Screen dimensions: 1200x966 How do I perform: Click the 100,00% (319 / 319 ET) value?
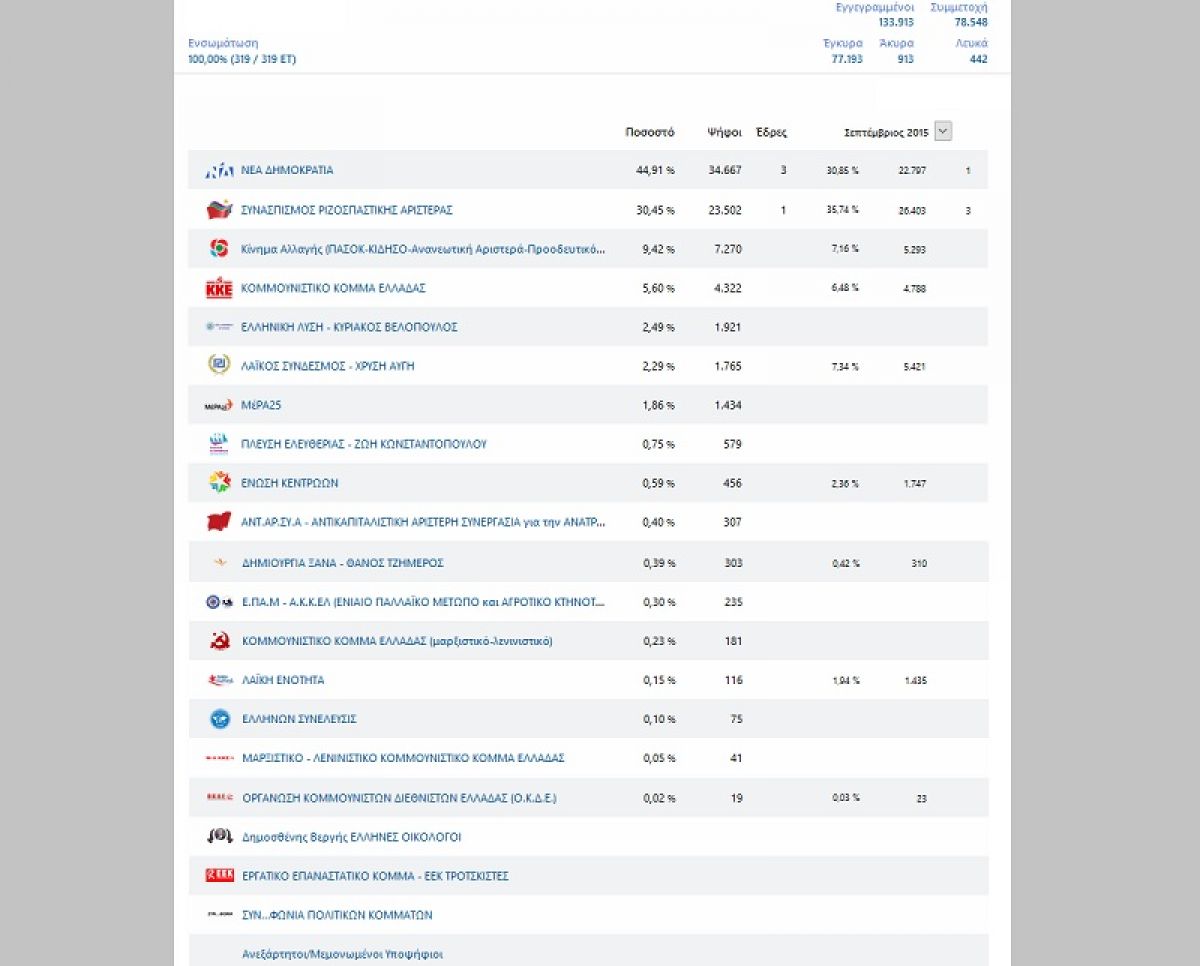click(x=242, y=59)
